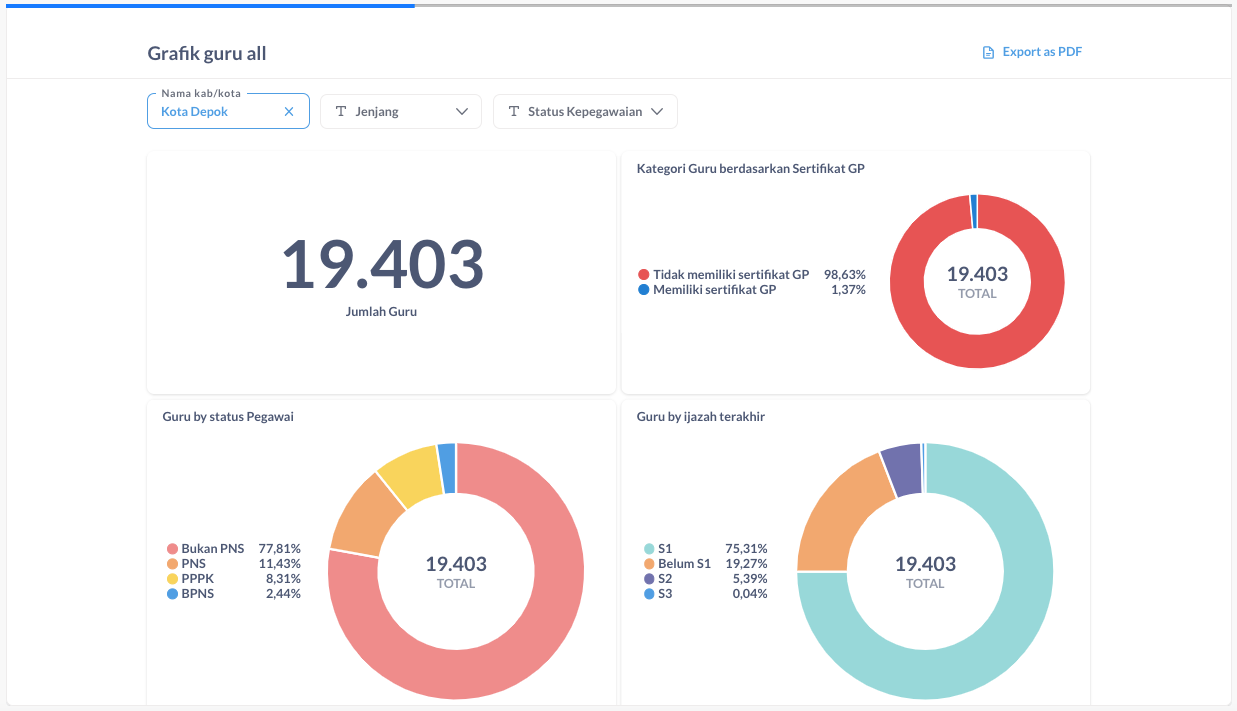Toggle the Tidak memiliki sertifikat GP legend dot

pos(643,274)
